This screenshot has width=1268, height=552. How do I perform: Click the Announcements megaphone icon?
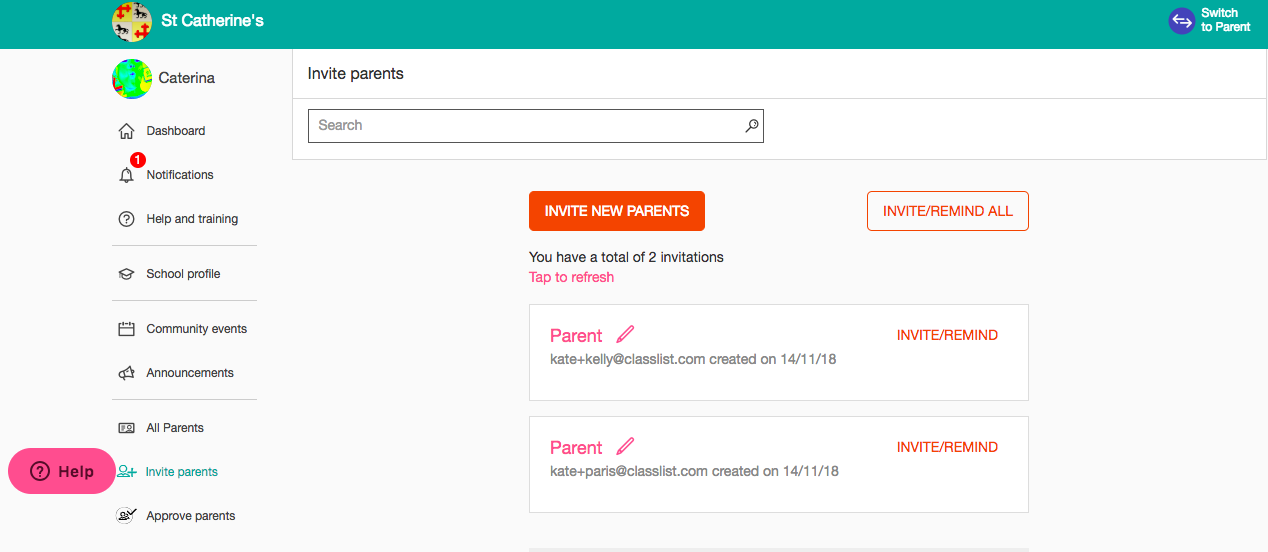(126, 373)
